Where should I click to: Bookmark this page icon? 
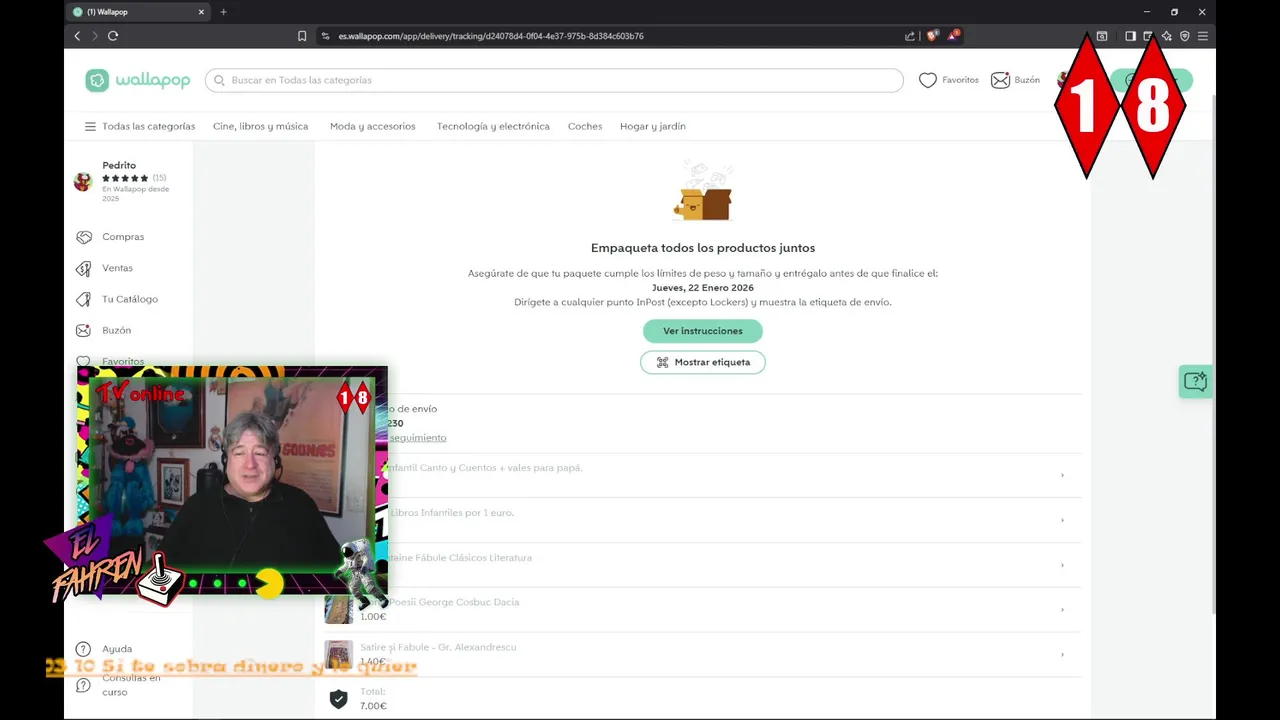302,36
